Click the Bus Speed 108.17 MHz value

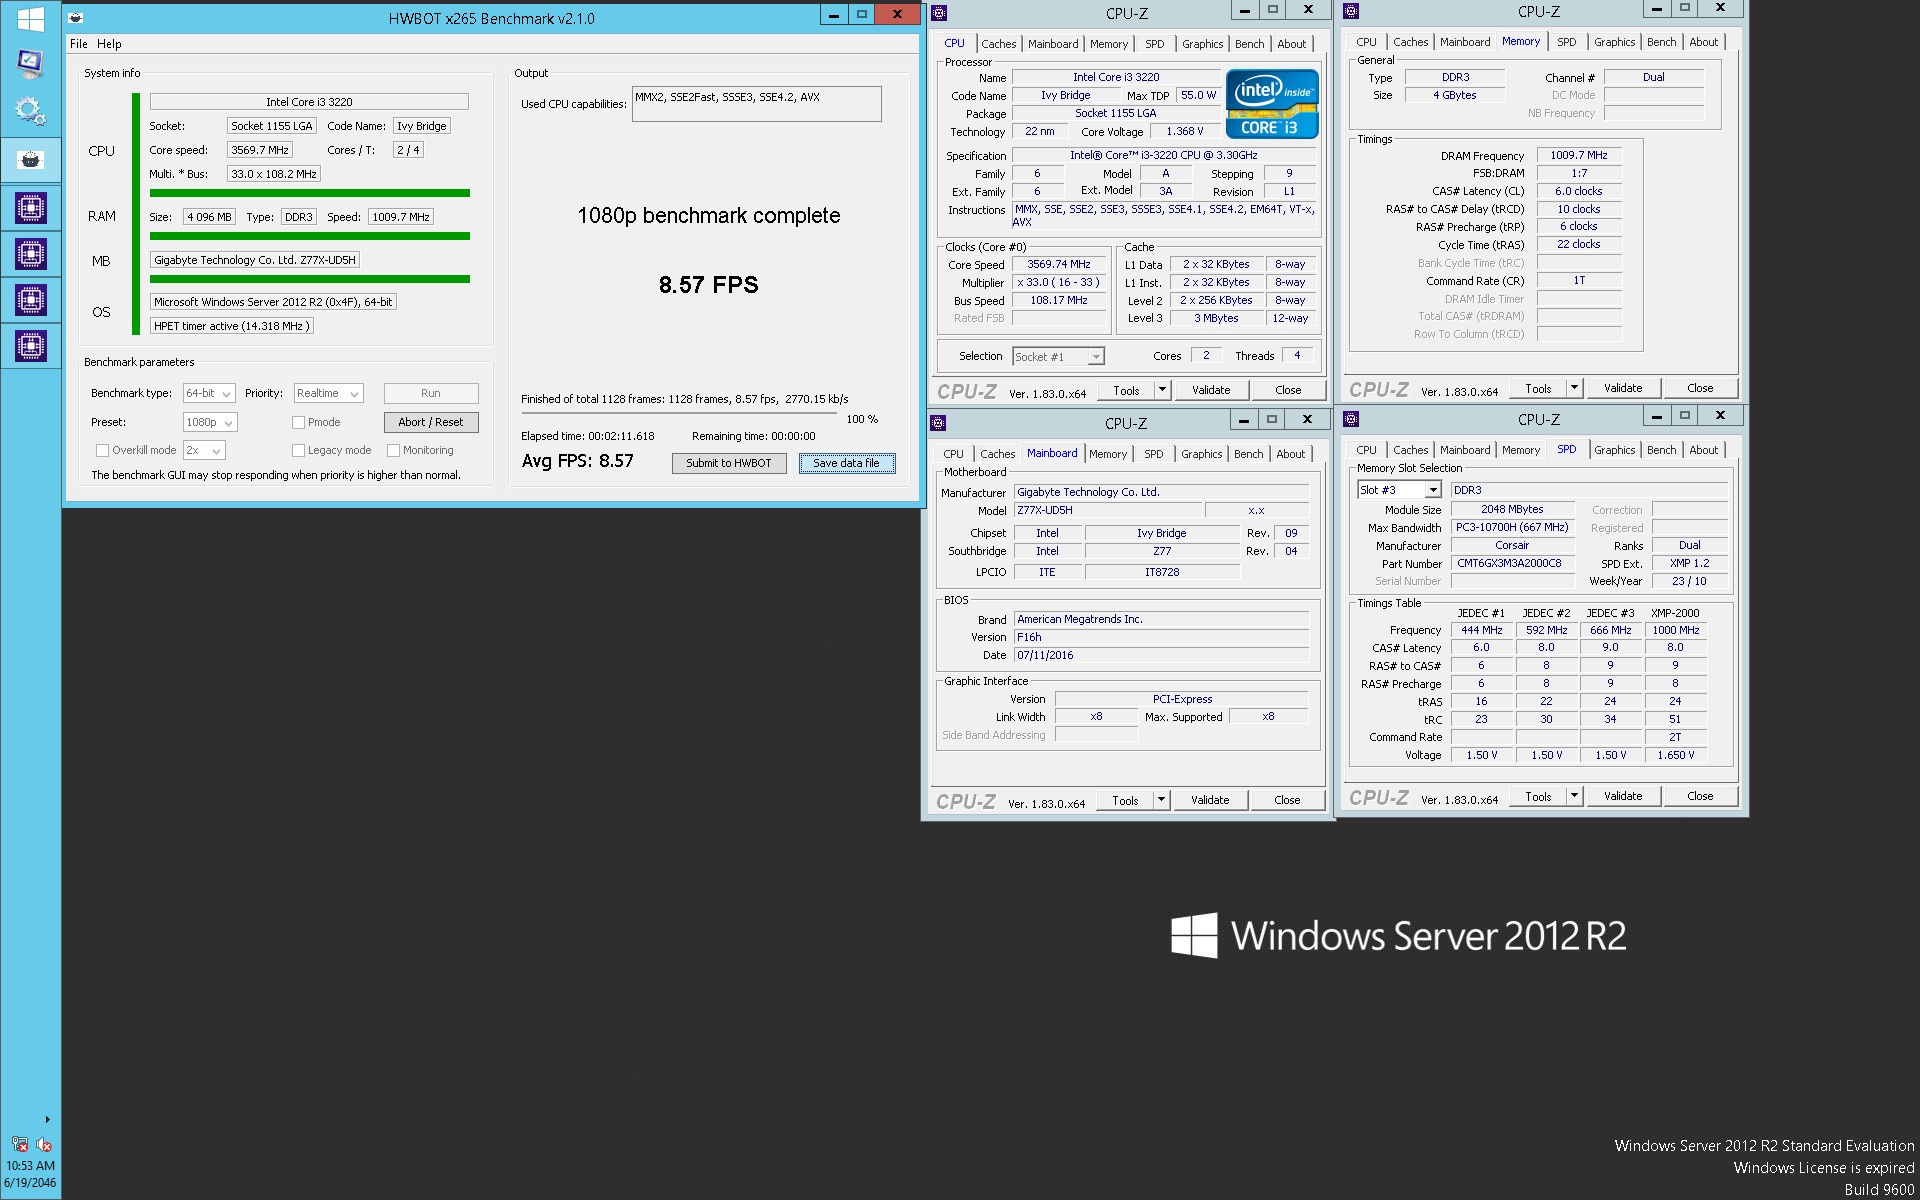click(x=1059, y=300)
